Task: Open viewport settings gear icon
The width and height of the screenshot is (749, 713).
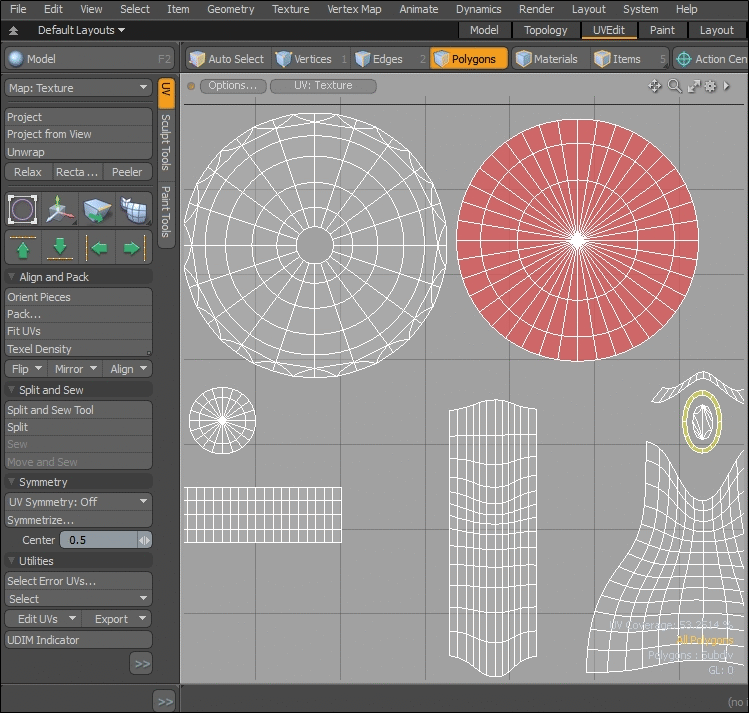Action: click(710, 86)
